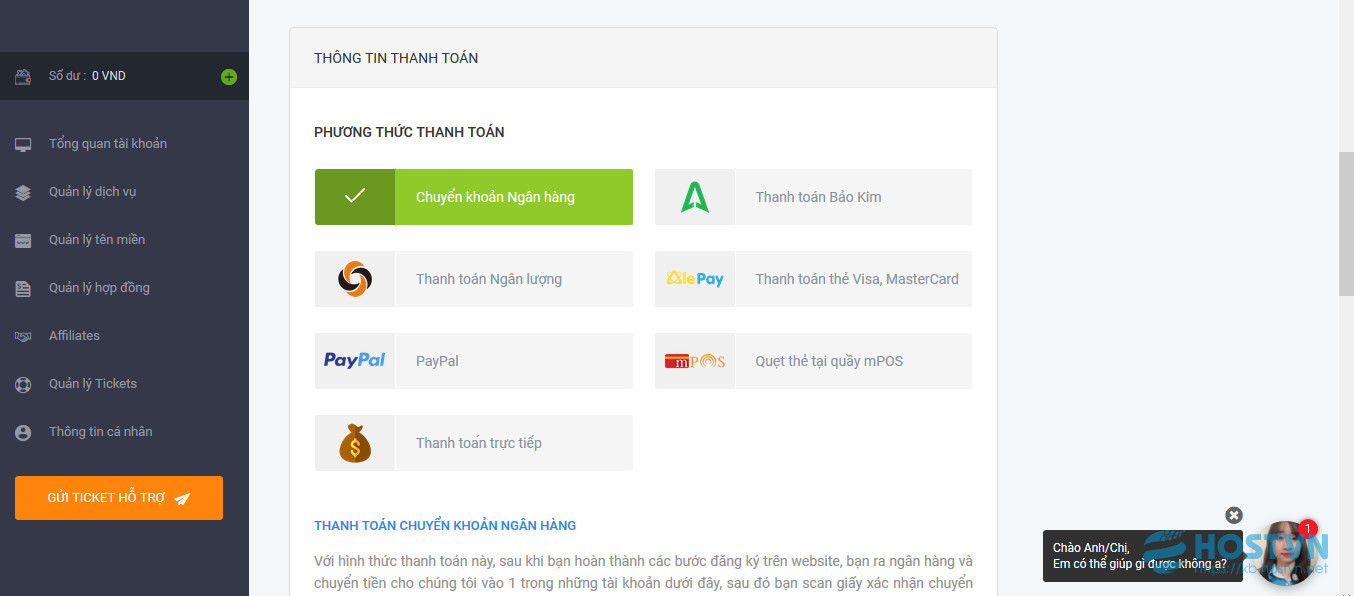Screen dimensions: 1354x596
Task: Click the monitor icon for Tổng quan tài khoản
Action: [x=23, y=144]
